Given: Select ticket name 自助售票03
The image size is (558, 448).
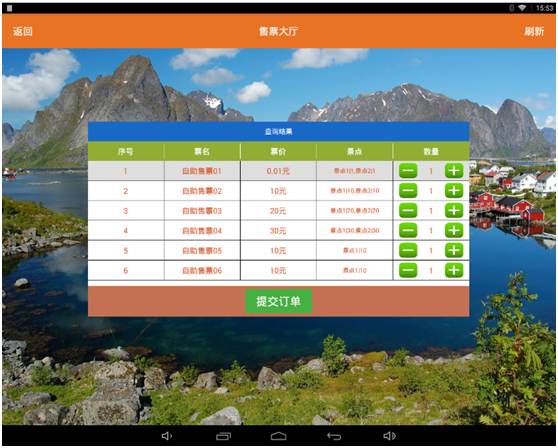Looking at the screenshot, I should pos(202,211).
